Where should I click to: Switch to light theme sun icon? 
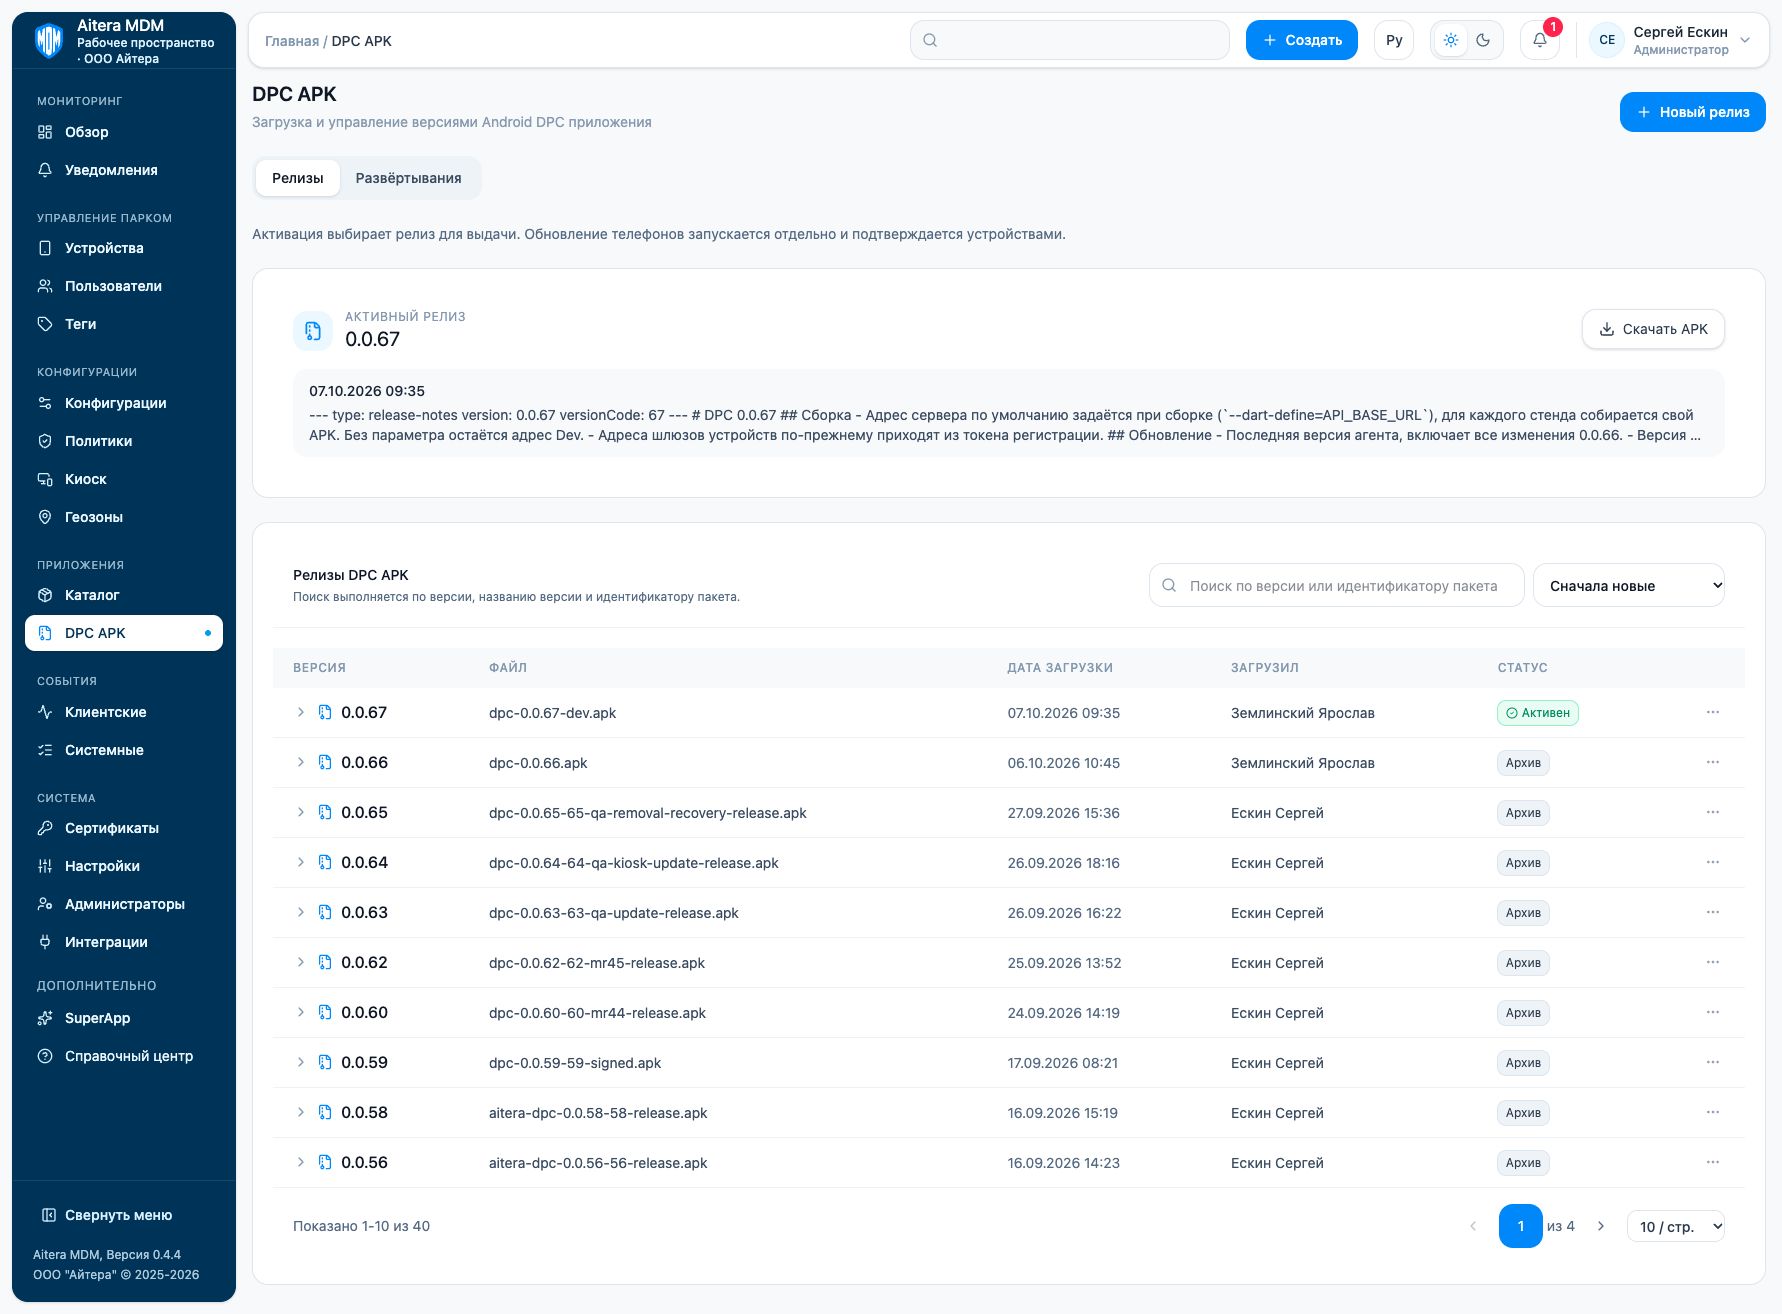(x=1451, y=40)
